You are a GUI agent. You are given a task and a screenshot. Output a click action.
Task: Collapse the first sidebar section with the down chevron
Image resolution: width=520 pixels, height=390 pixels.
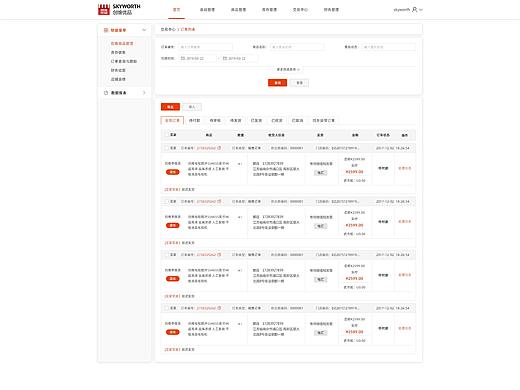click(144, 30)
